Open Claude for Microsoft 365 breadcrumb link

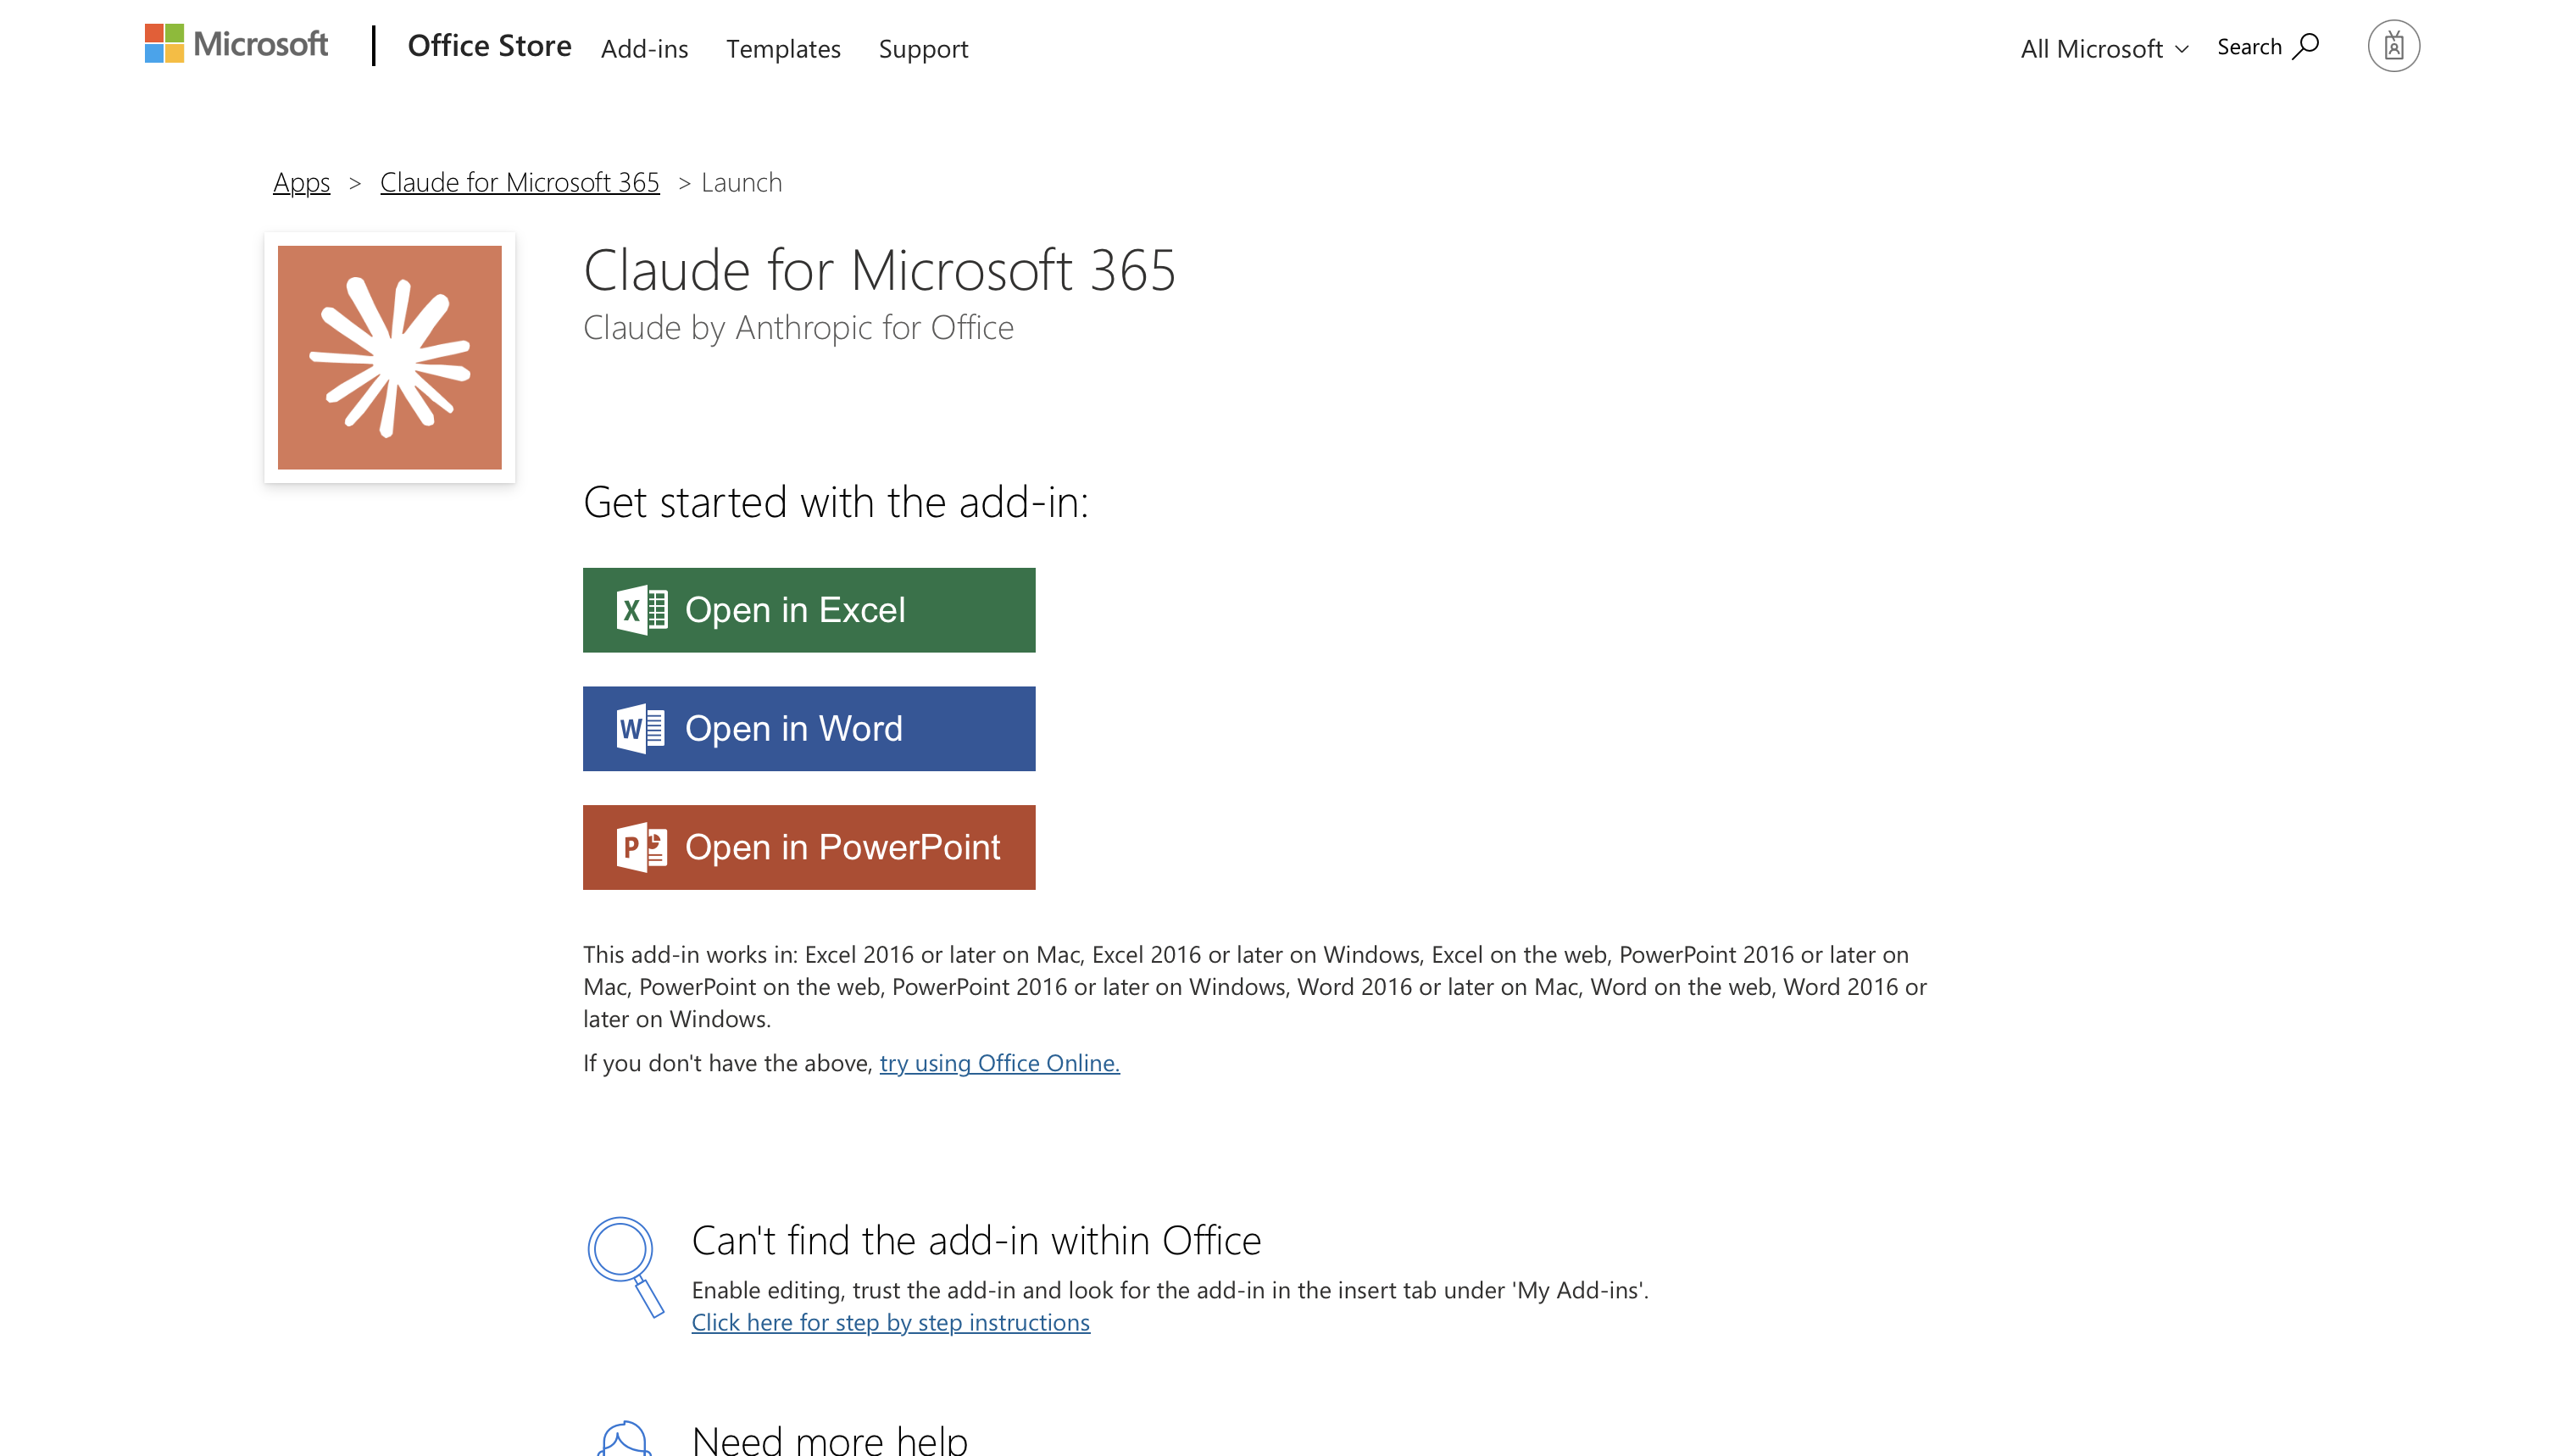519,182
